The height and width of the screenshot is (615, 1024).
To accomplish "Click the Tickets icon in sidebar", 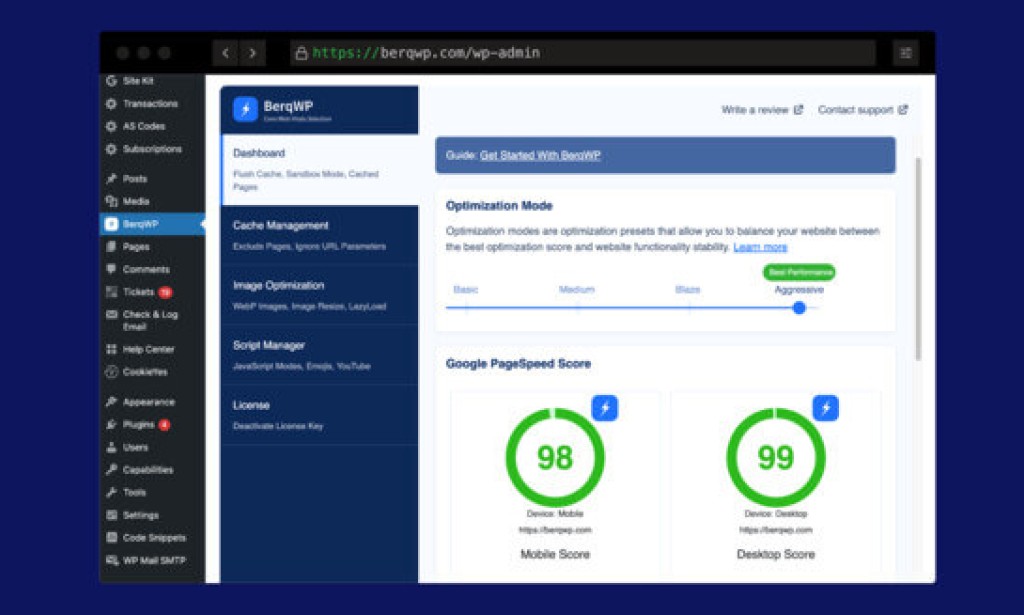I will point(112,292).
